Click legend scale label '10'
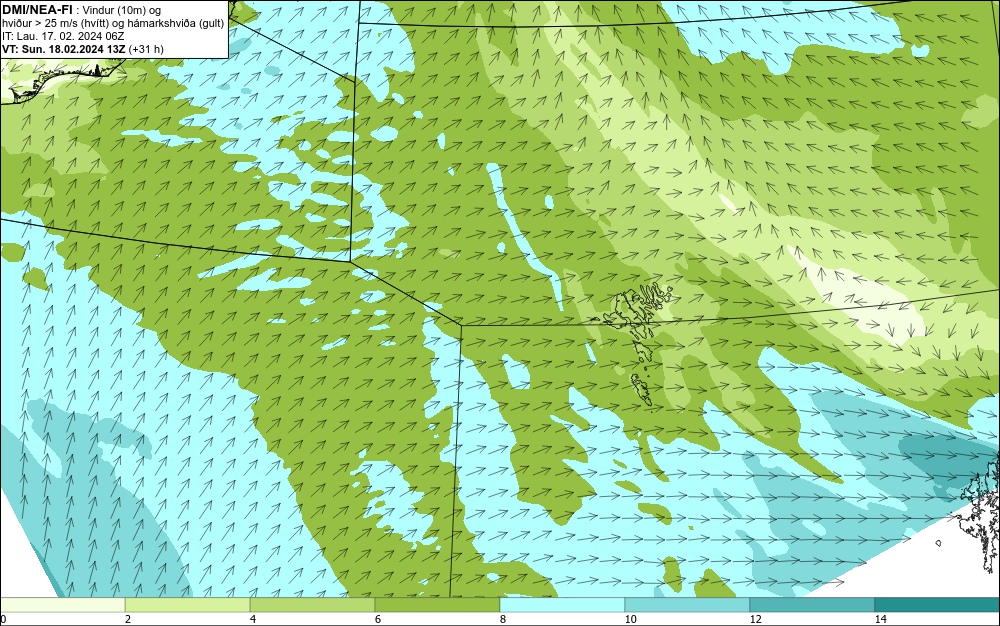1000x626 pixels. (630, 620)
